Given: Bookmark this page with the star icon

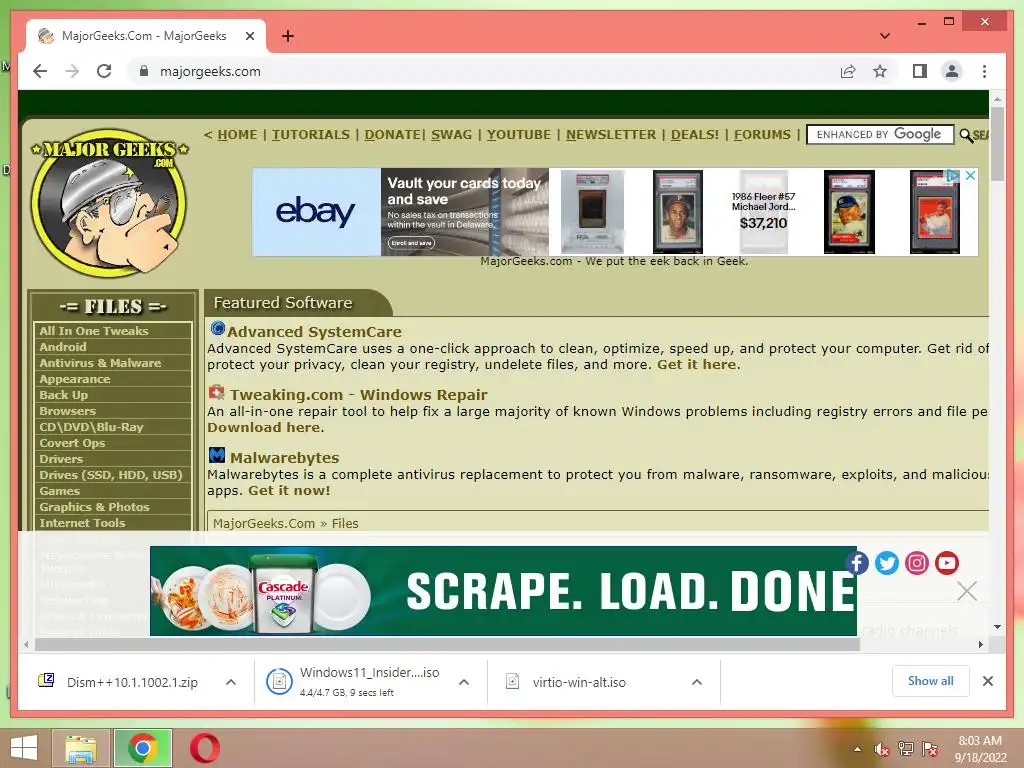Looking at the screenshot, I should click(x=880, y=71).
